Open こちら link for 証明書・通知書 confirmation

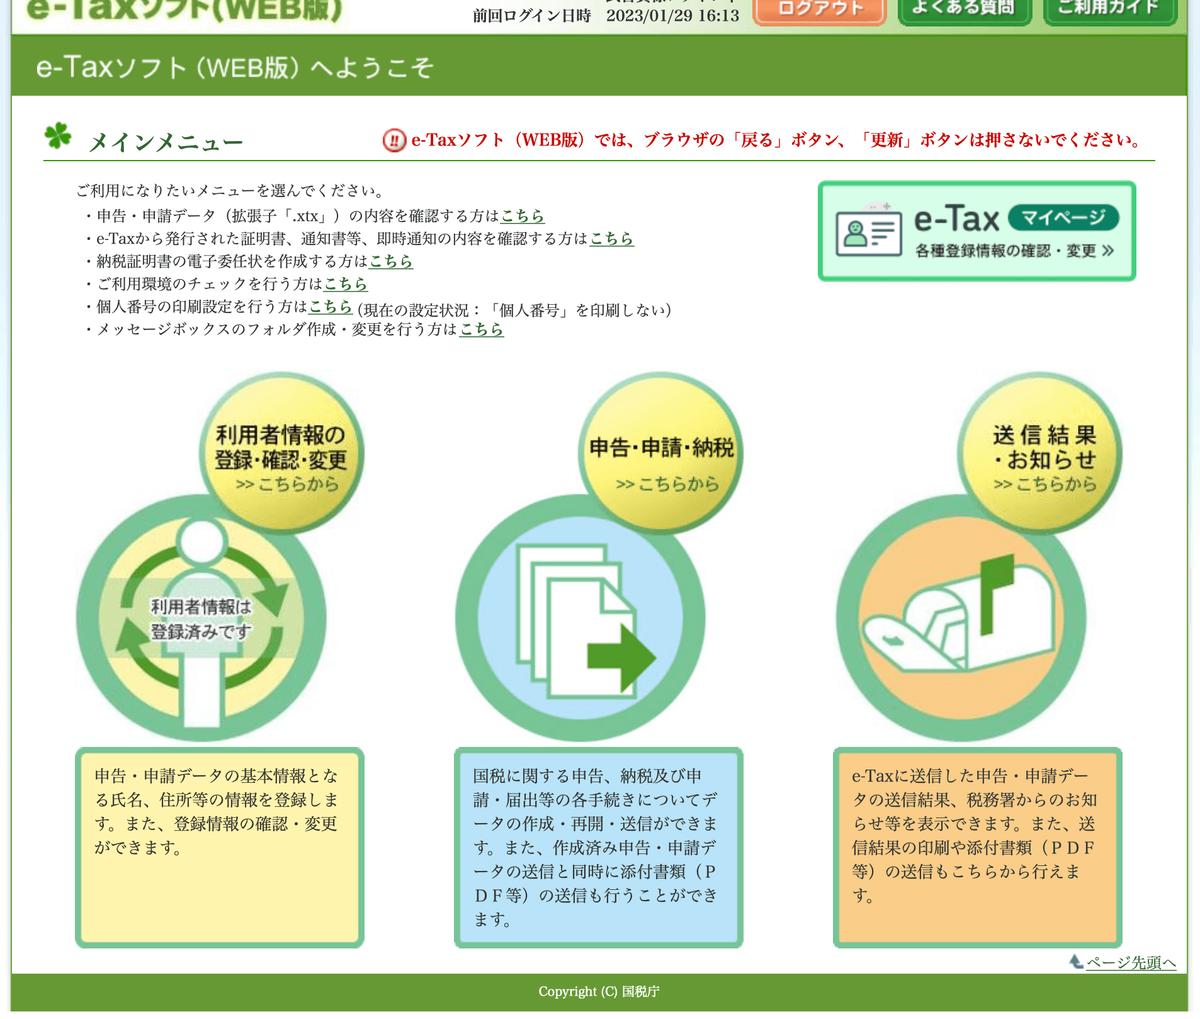click(611, 238)
